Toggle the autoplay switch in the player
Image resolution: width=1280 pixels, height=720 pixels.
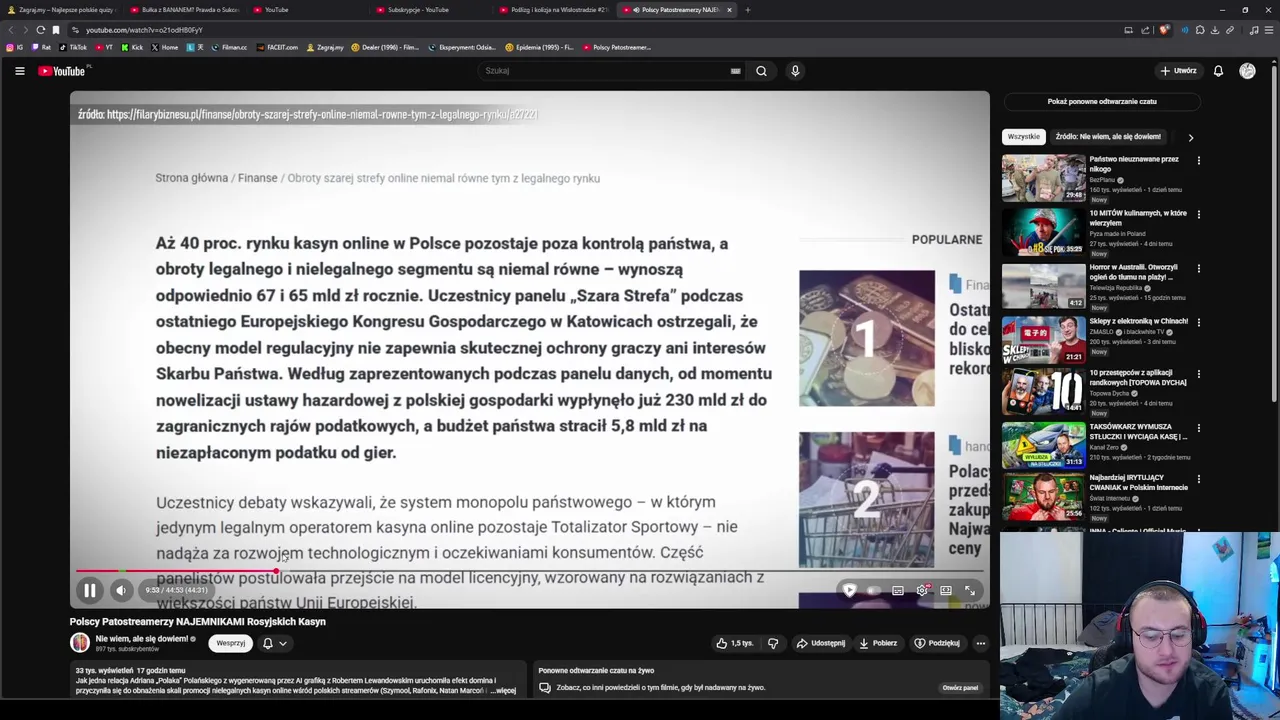pos(874,591)
